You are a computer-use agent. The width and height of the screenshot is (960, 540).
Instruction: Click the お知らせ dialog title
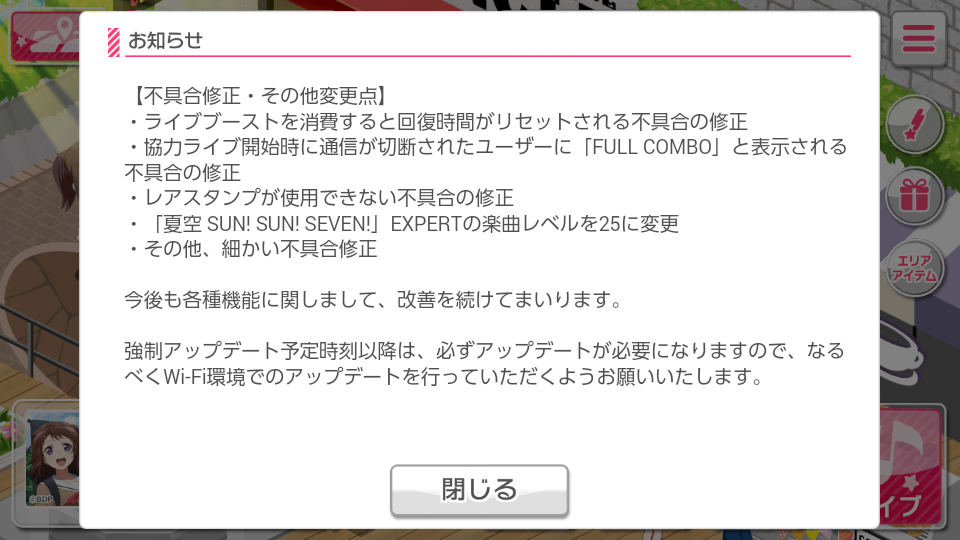[165, 40]
